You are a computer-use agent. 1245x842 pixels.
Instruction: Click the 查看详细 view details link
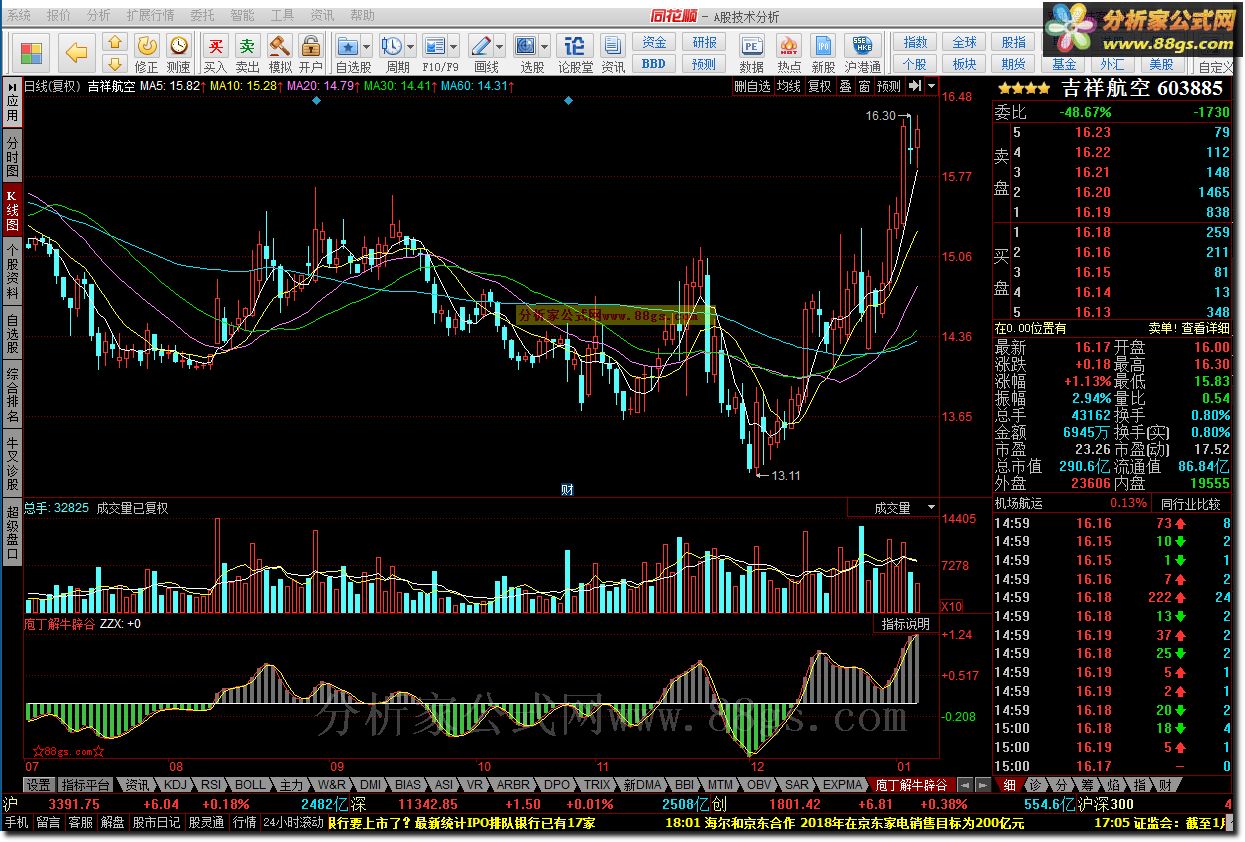coord(1206,328)
